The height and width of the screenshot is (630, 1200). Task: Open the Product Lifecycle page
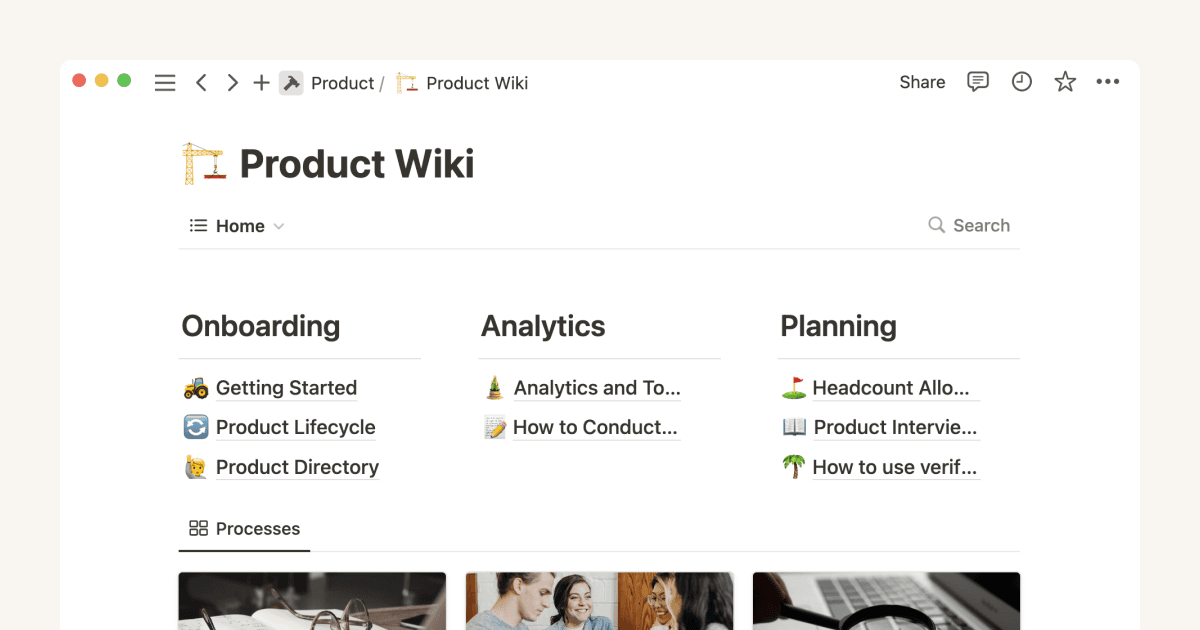[x=295, y=427]
